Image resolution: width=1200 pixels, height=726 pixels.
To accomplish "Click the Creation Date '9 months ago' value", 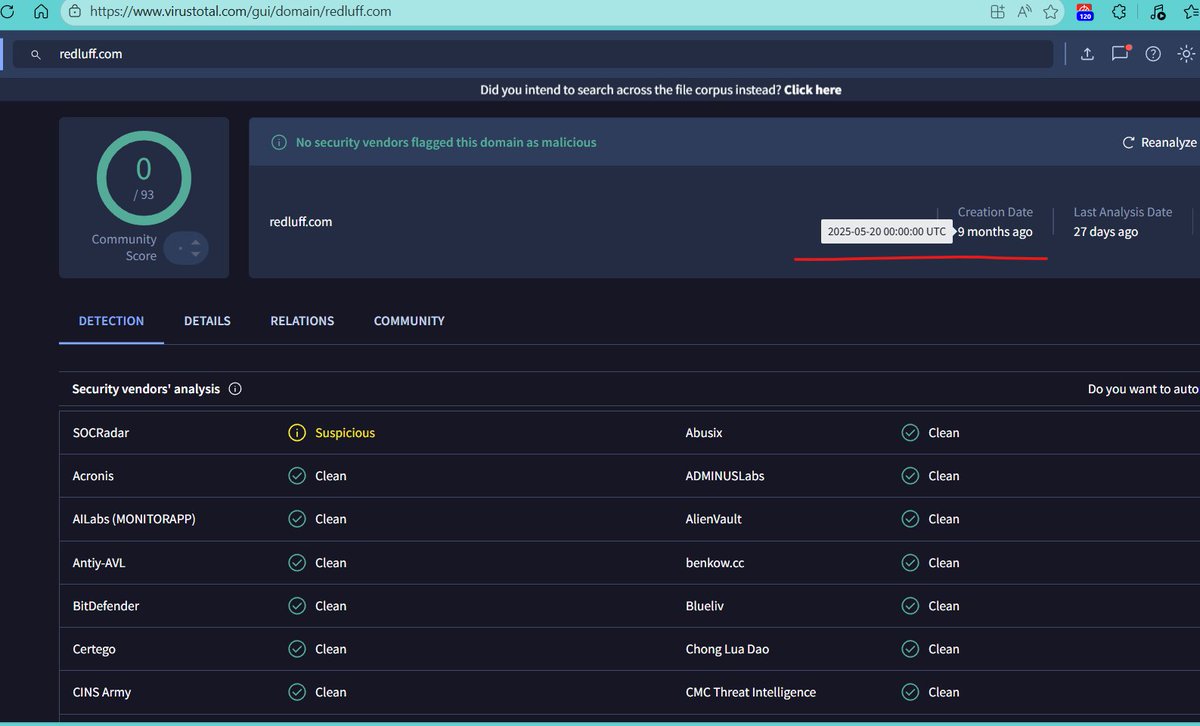I will pyautogui.click(x=995, y=232).
